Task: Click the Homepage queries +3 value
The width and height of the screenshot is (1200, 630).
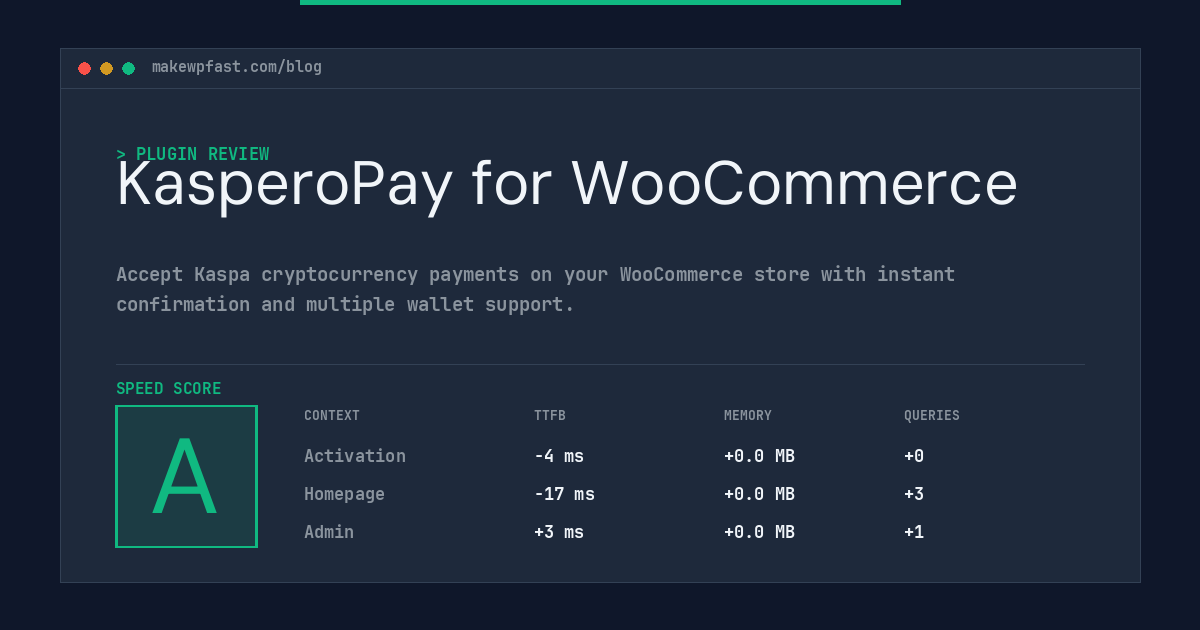Action: [914, 494]
